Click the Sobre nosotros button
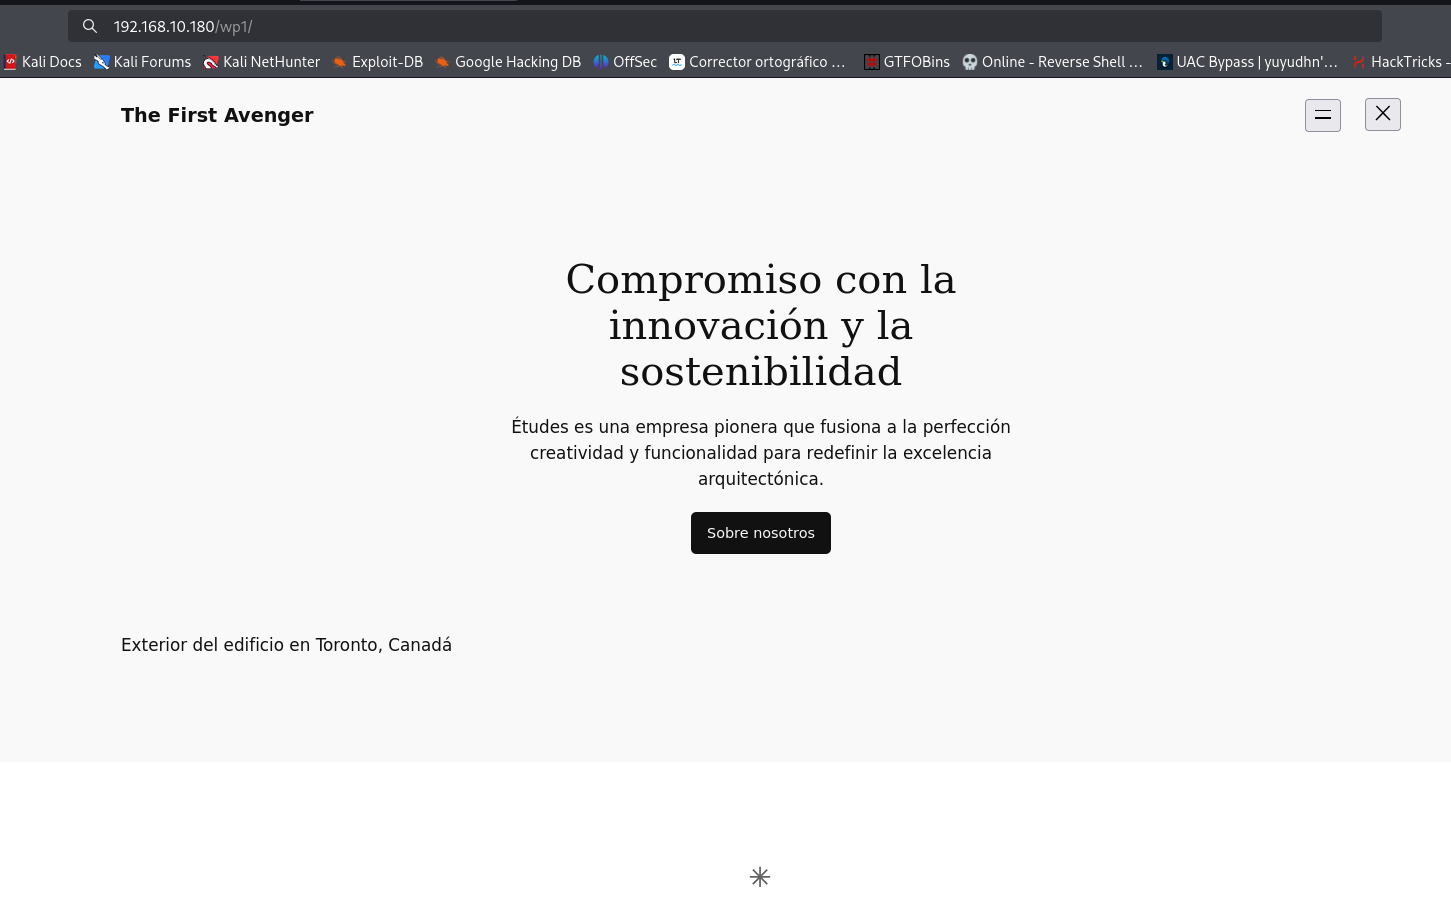Screen dimensions: 1451x899 760,533
